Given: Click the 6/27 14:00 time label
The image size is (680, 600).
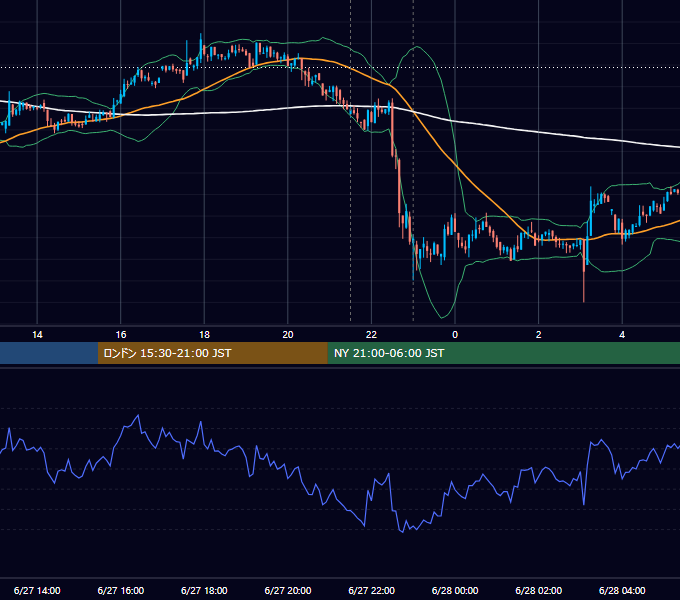Looking at the screenshot, I should 37,590.
